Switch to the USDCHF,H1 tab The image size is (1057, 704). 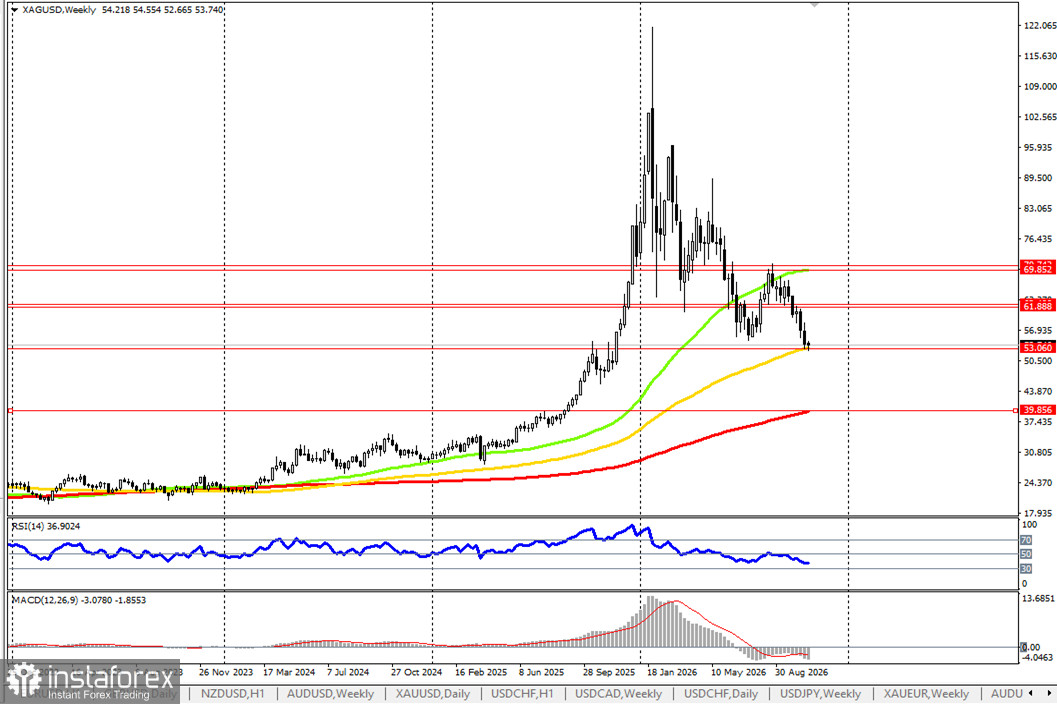pyautogui.click(x=522, y=693)
